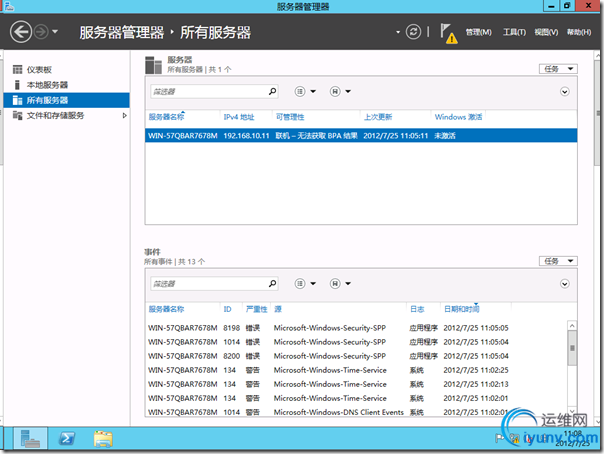Open the view-options dropdown arrow beside refresh
This screenshot has width=604, height=454.
pyautogui.click(x=398, y=32)
